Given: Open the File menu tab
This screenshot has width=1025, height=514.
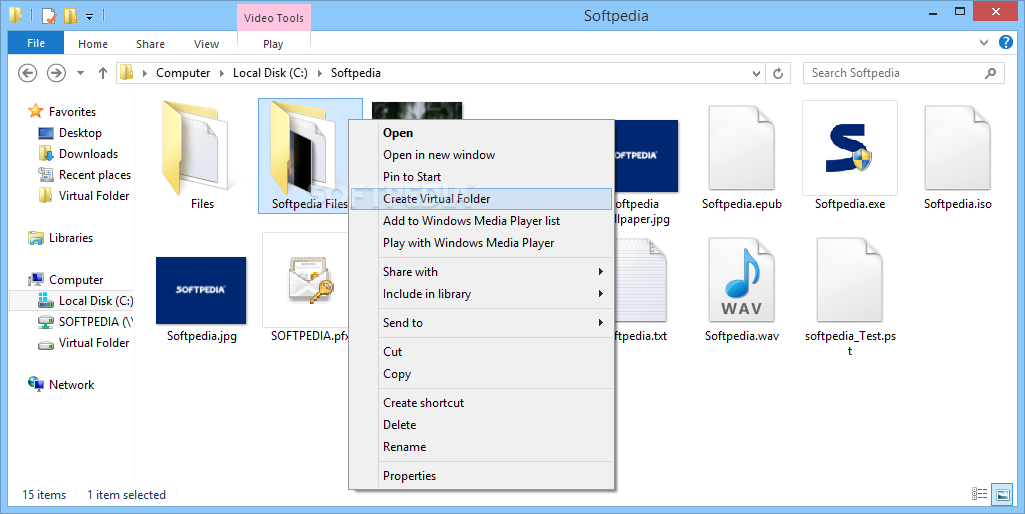Looking at the screenshot, I should click(x=36, y=43).
